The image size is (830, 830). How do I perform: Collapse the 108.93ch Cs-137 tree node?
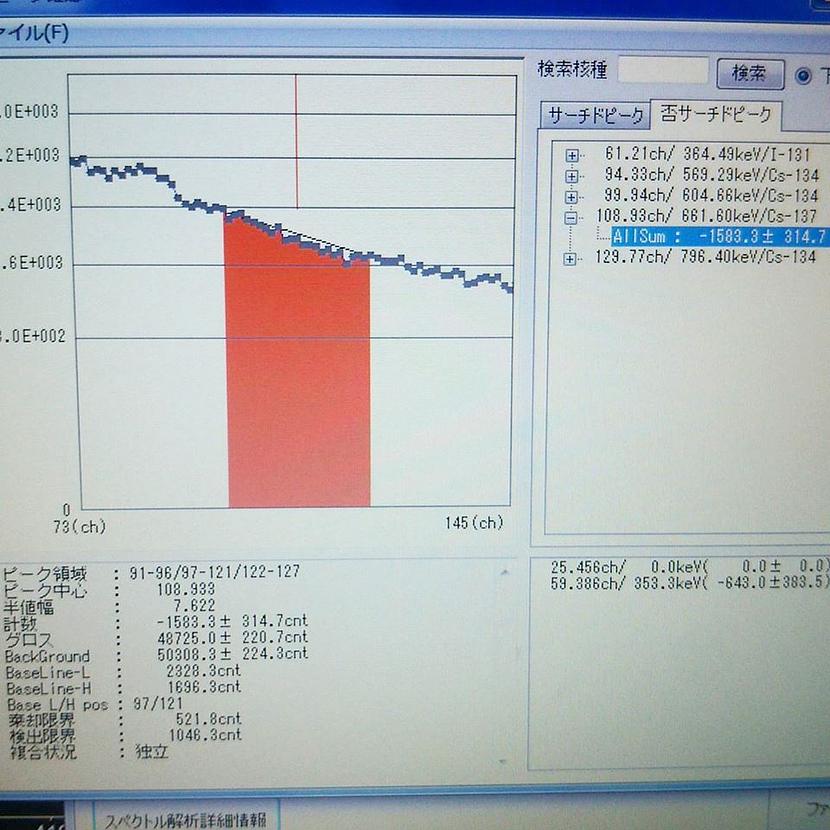(572, 217)
